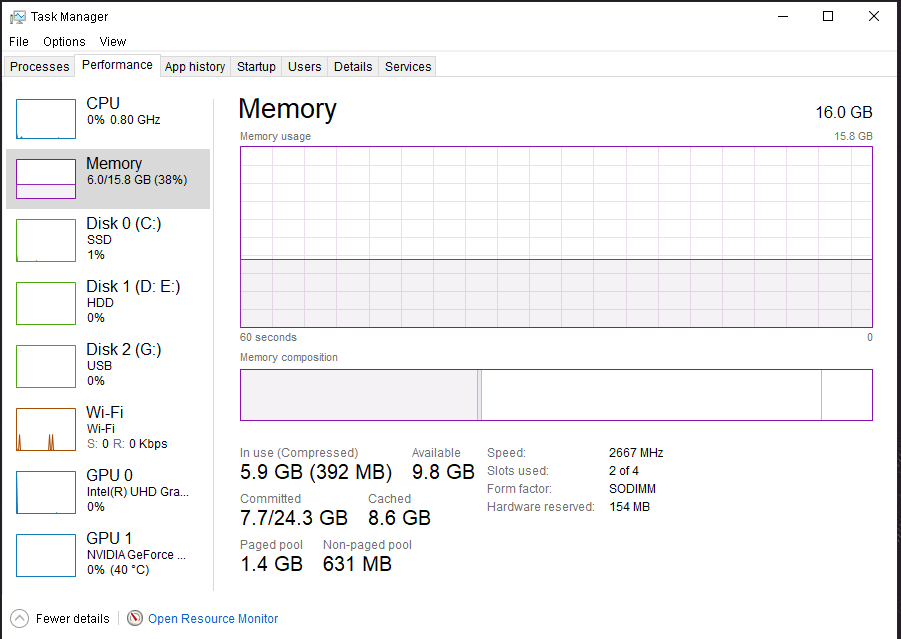Click the Fewer details label

[72, 619]
